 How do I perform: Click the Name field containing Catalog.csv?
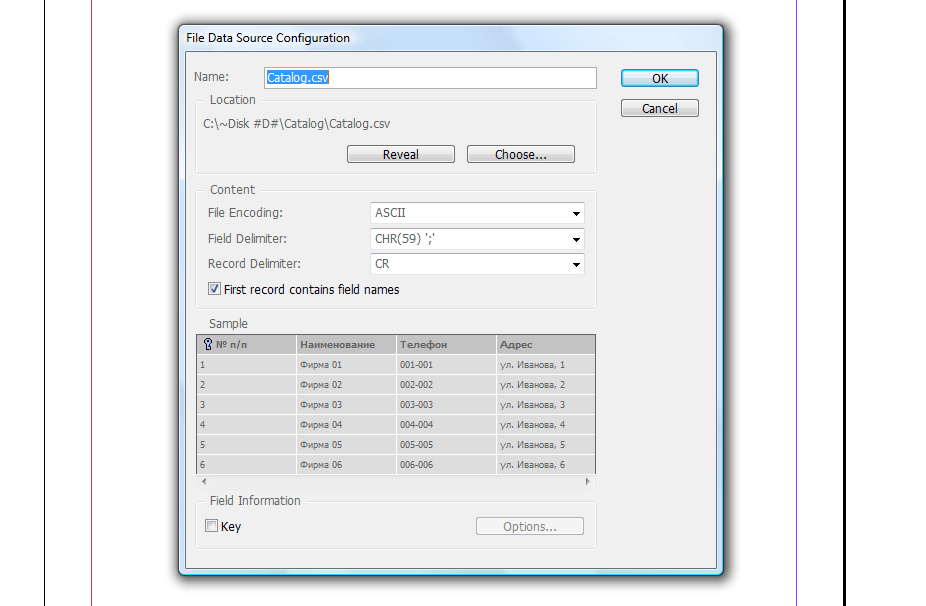(430, 78)
